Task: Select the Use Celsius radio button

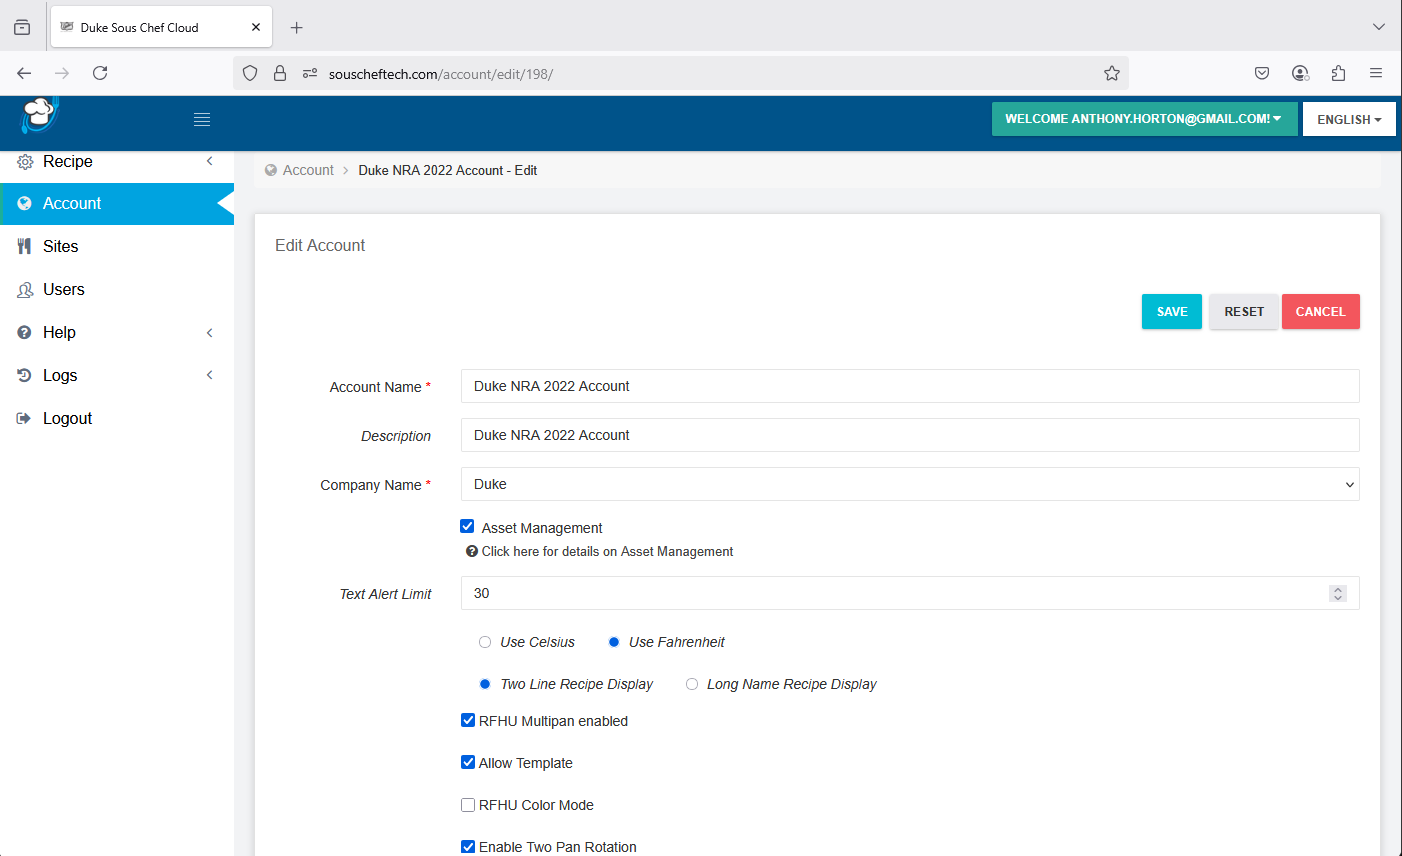Action: [485, 642]
